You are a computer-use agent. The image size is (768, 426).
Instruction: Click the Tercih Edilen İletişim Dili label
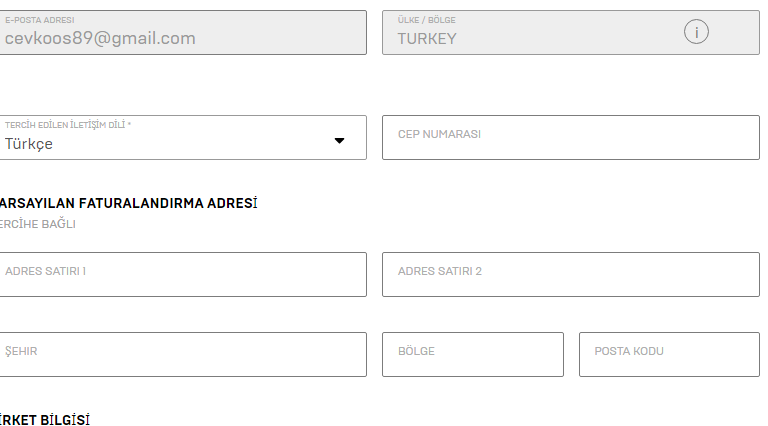tap(67, 125)
